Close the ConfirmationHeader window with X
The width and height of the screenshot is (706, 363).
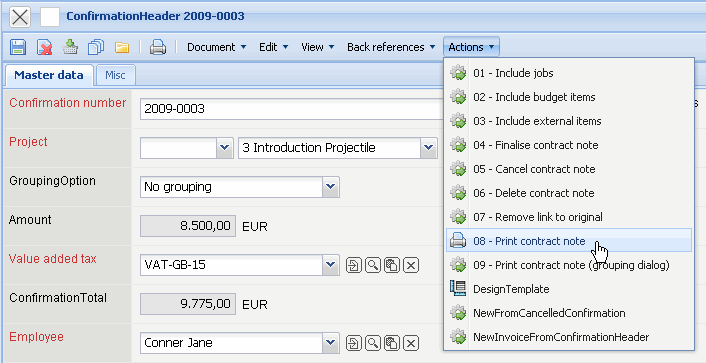[20, 18]
